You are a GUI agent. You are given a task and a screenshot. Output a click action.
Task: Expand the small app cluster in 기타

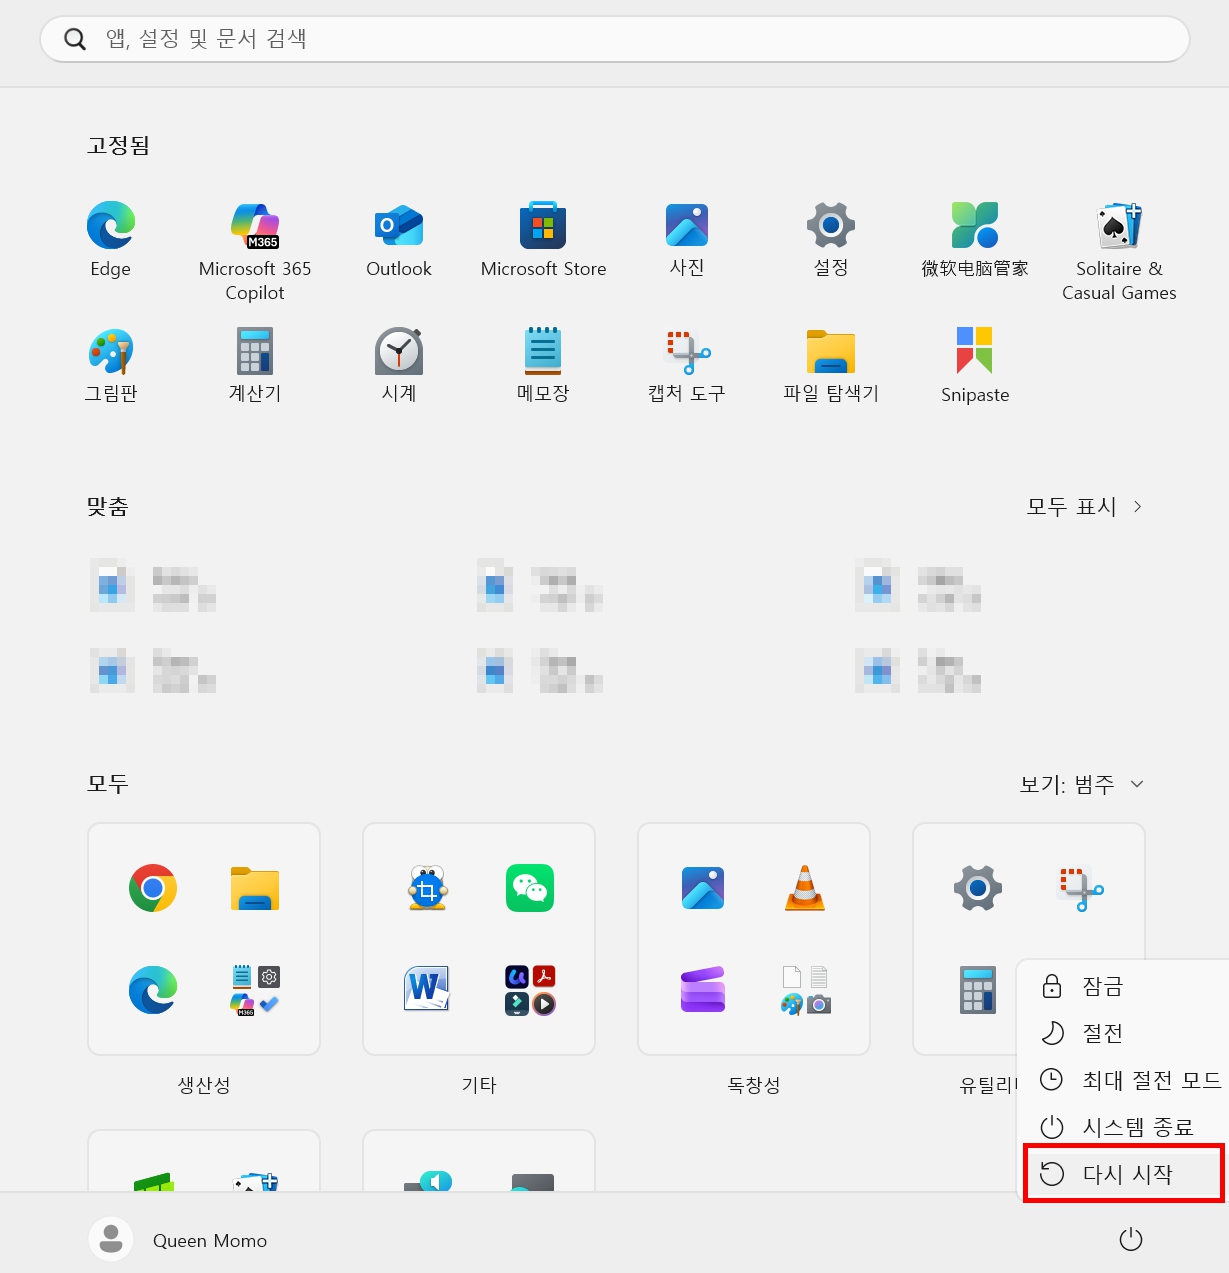(530, 990)
